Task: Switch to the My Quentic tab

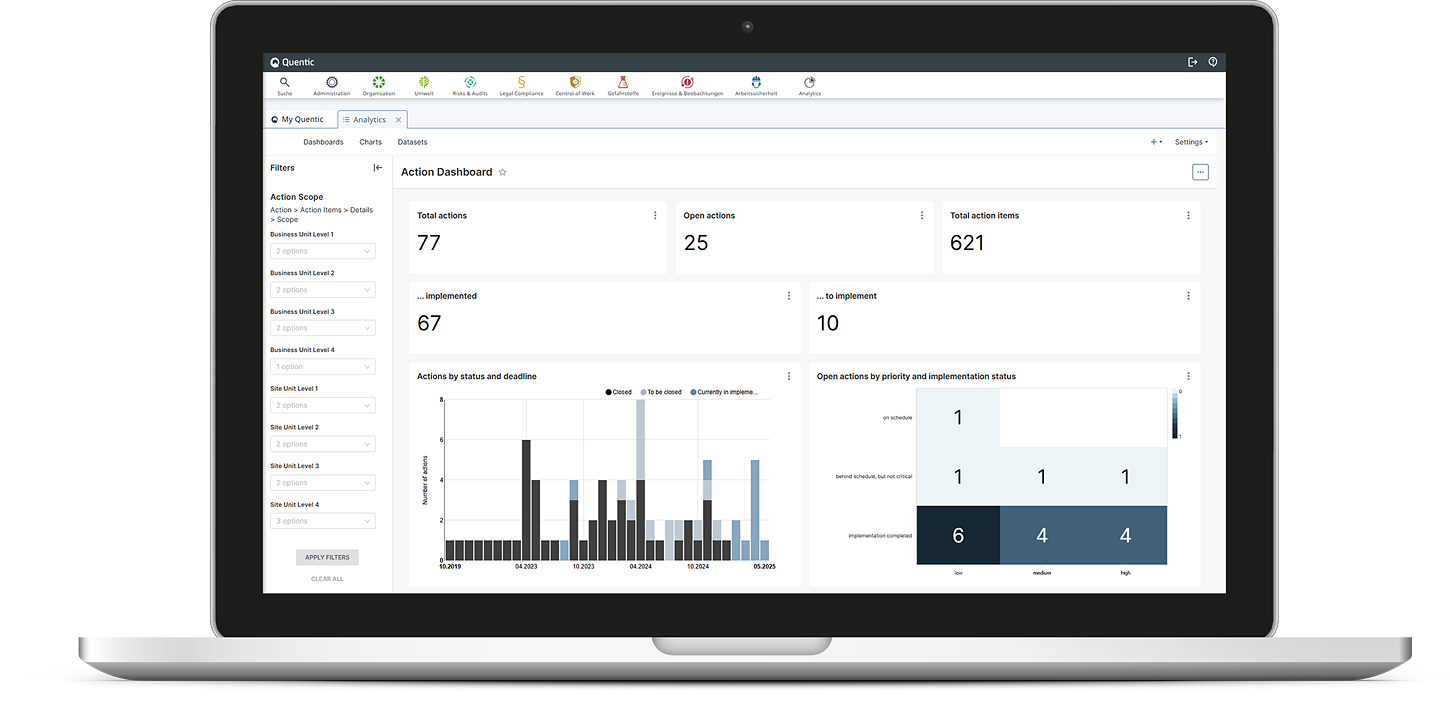Action: 298,119
